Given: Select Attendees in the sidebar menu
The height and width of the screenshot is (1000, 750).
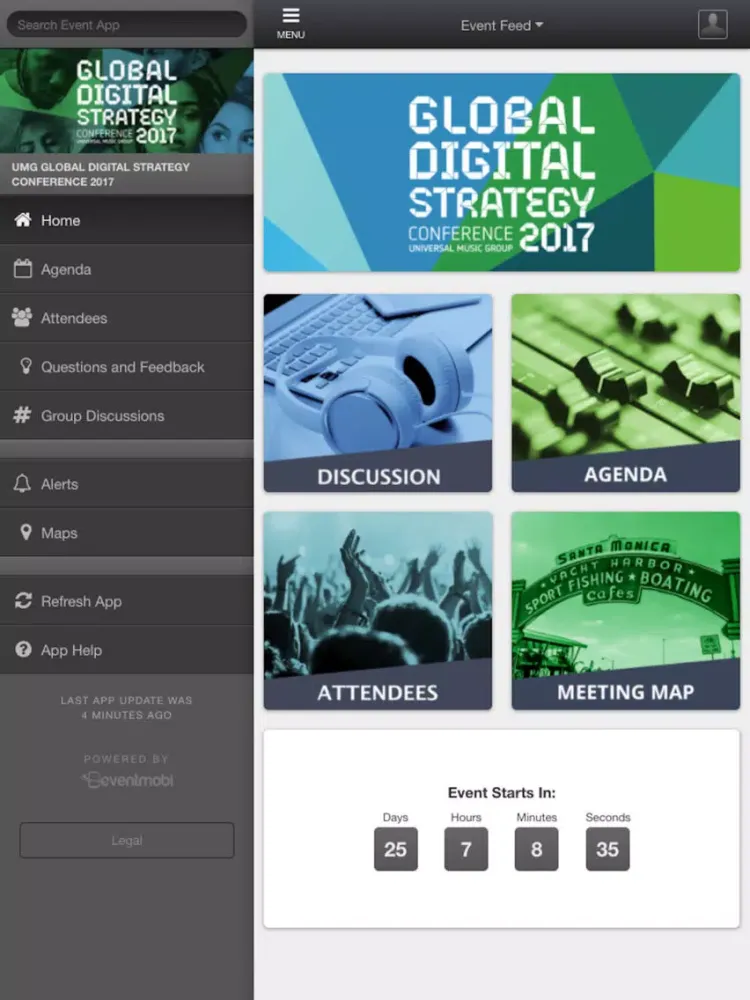Looking at the screenshot, I should (x=127, y=318).
